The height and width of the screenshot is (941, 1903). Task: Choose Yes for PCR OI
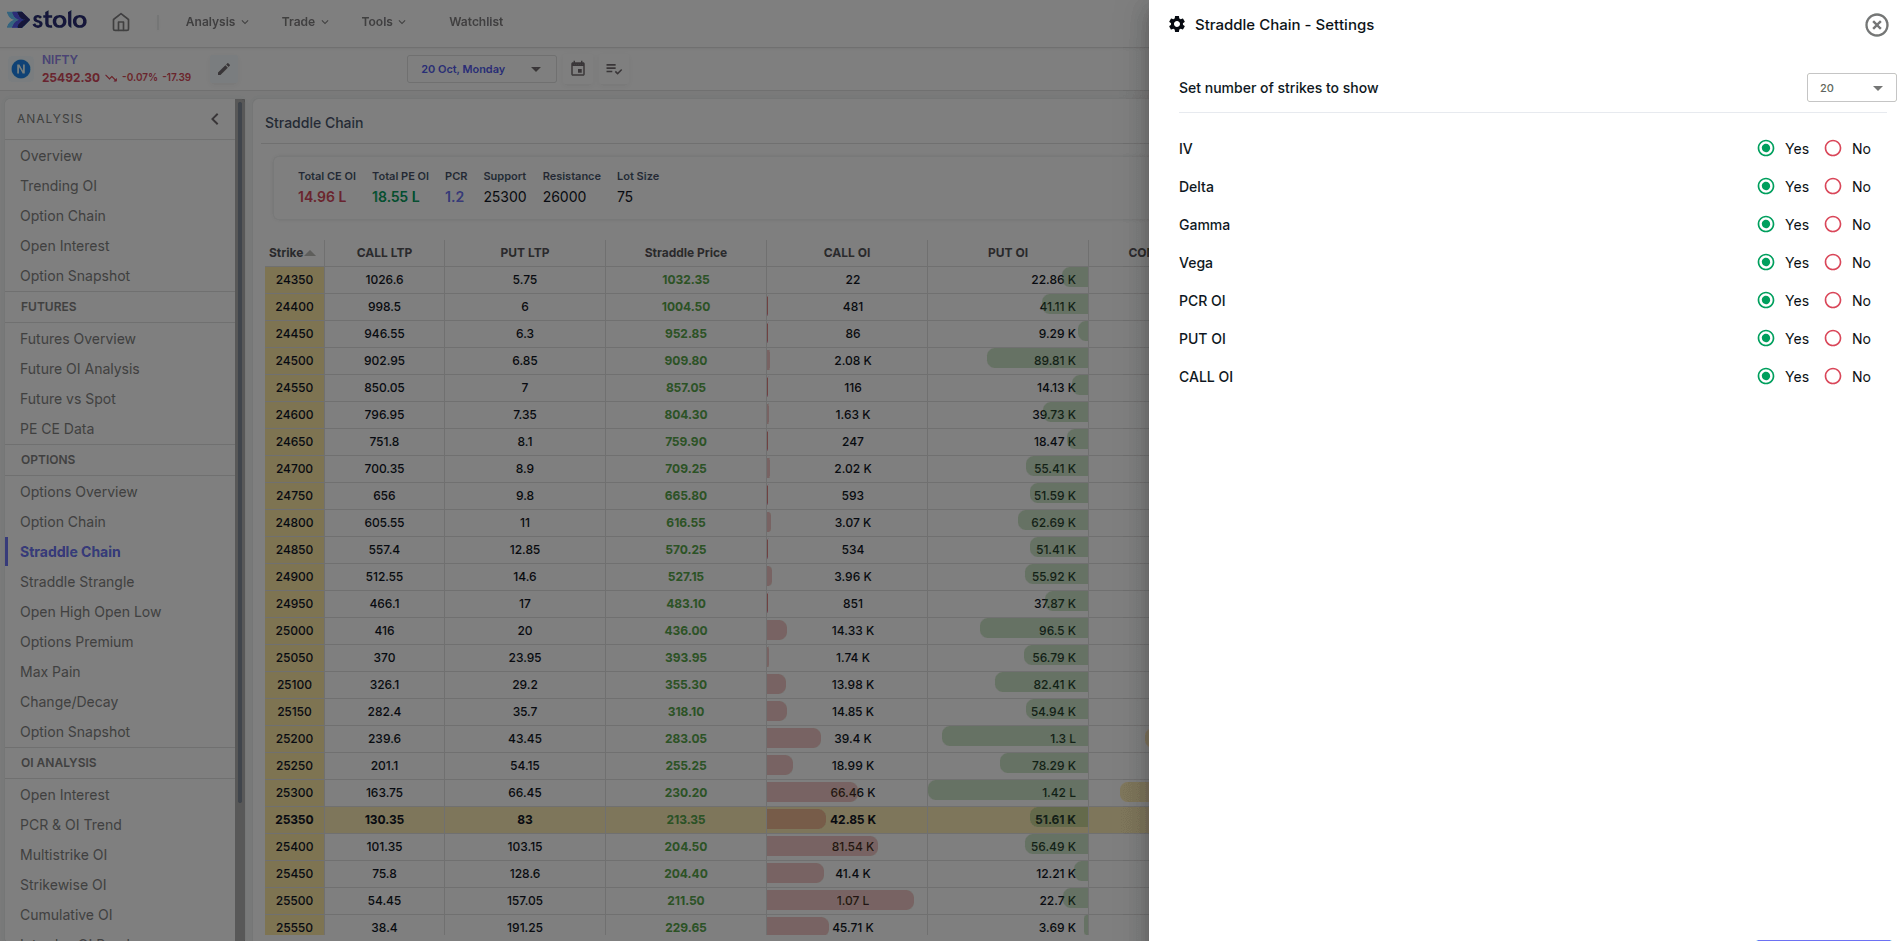[1766, 301]
